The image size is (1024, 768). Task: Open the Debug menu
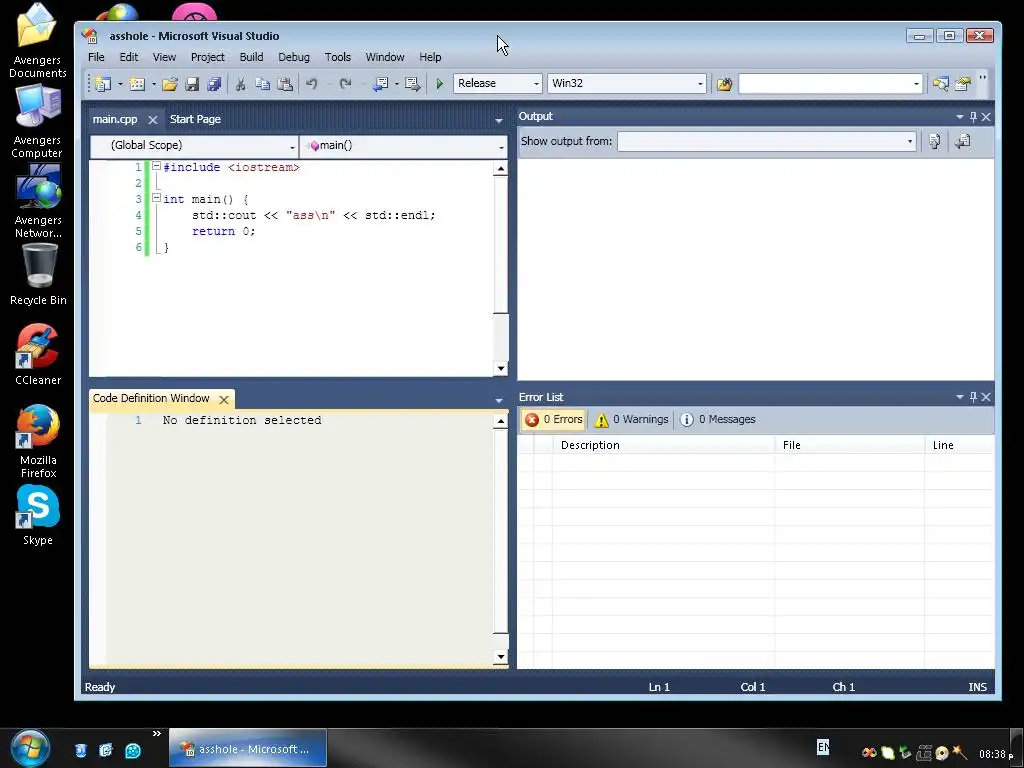294,57
